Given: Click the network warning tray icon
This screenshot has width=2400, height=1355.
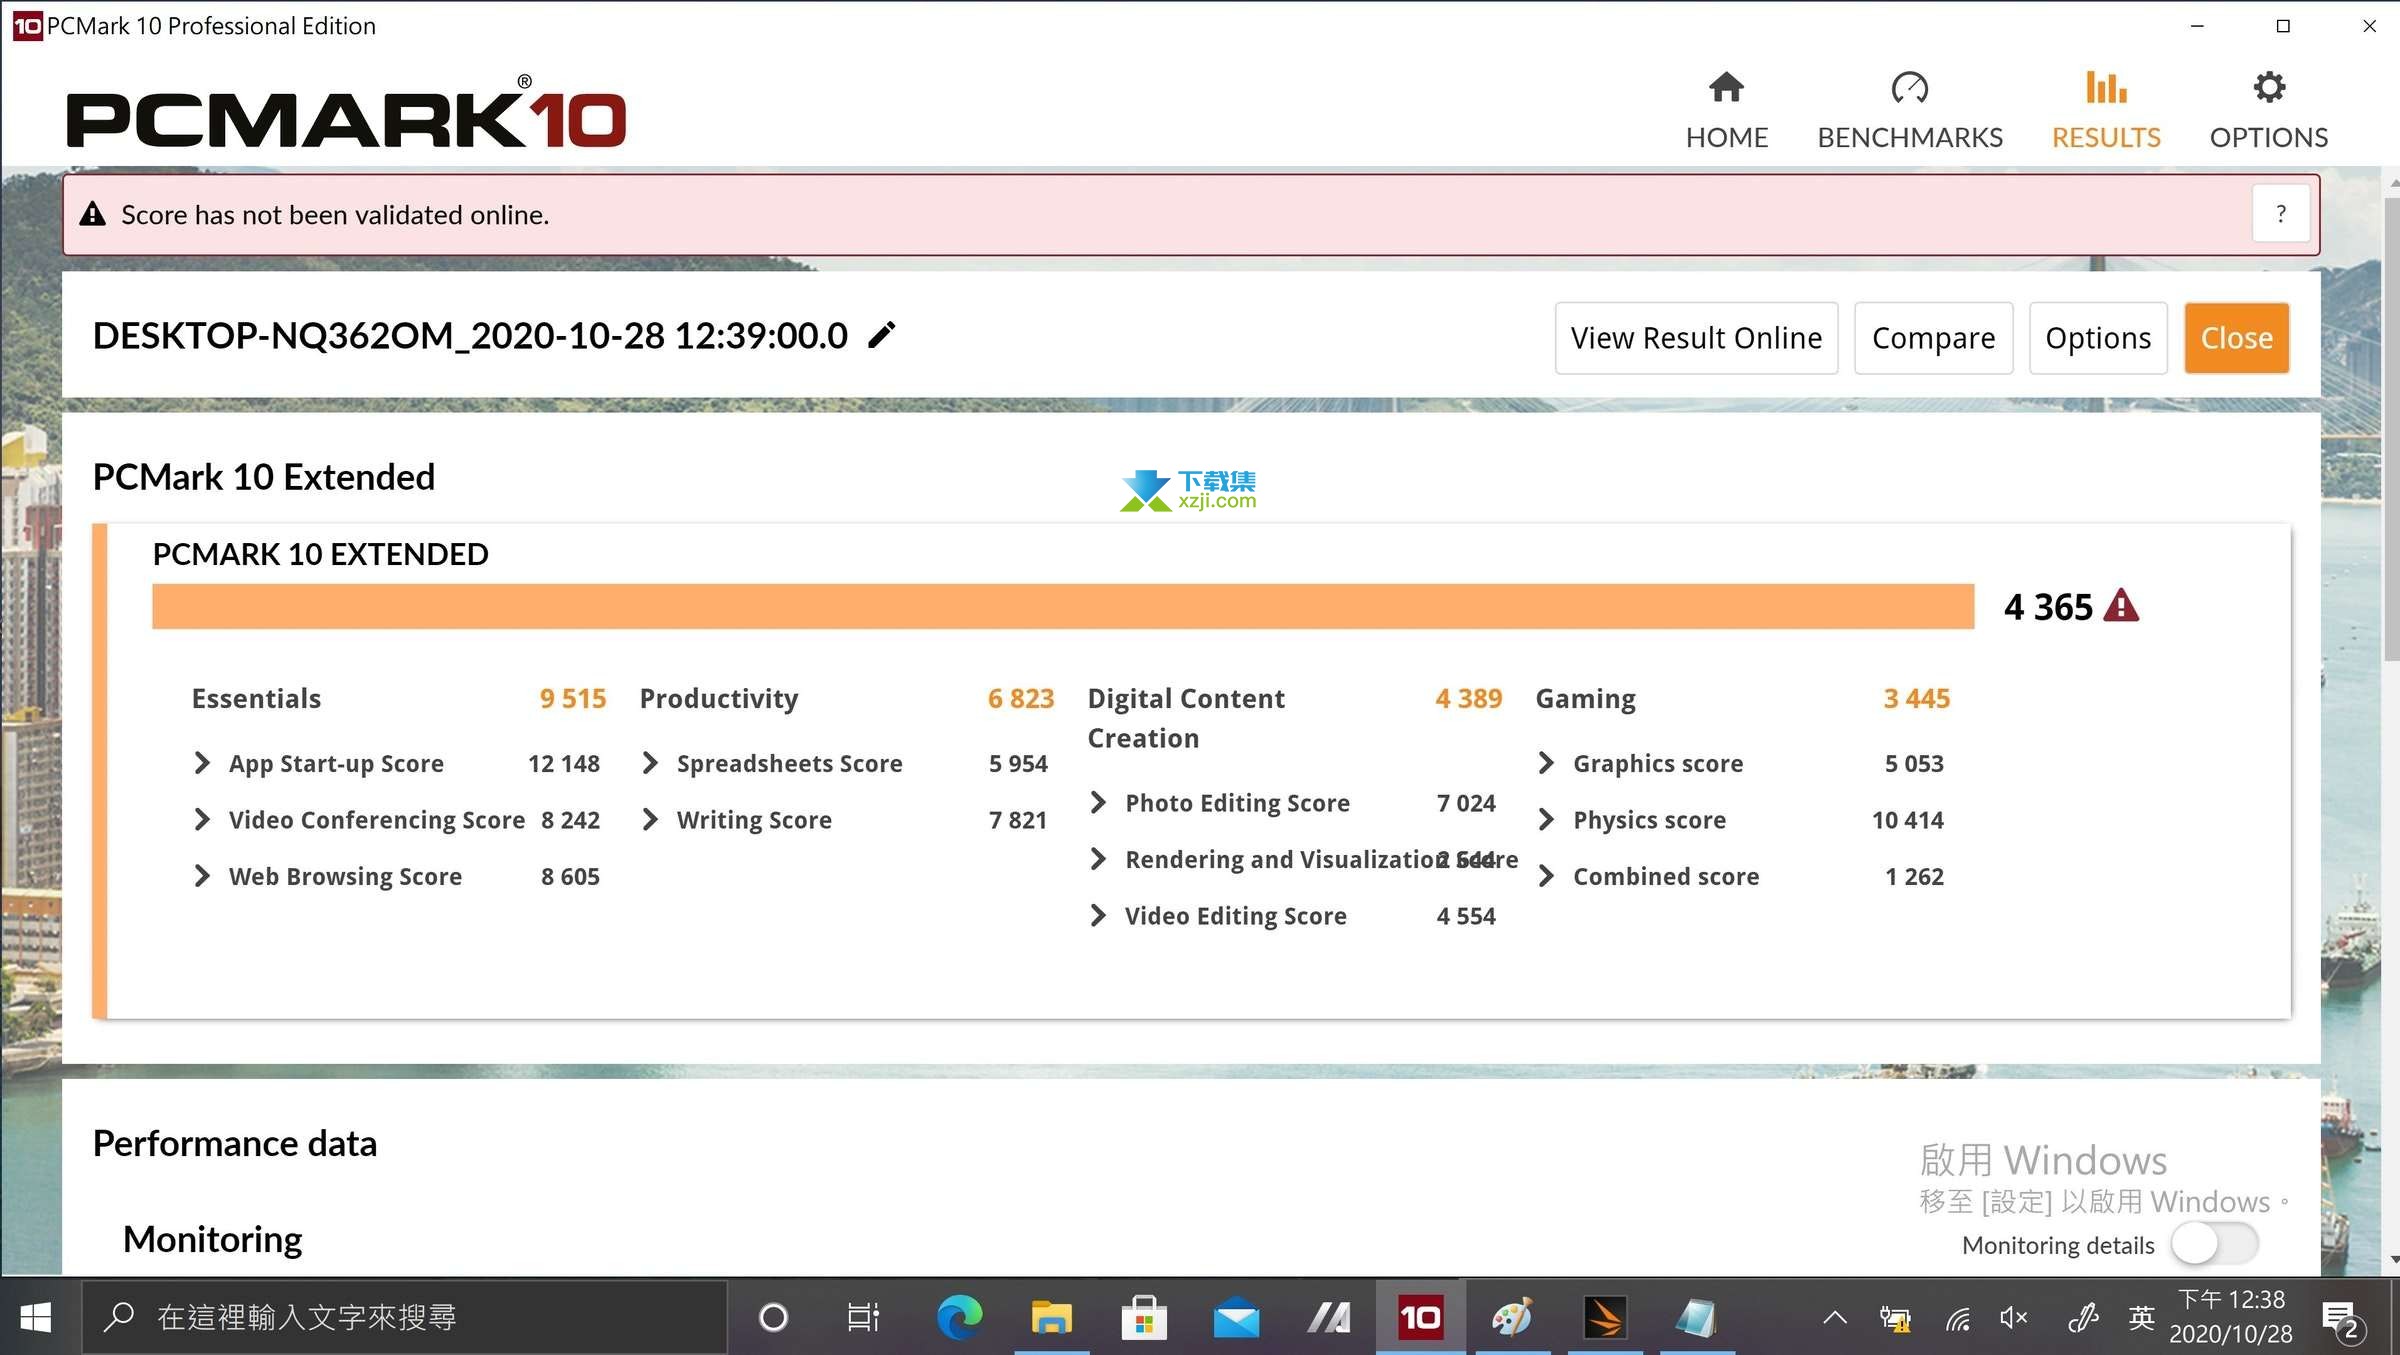Looking at the screenshot, I should pos(1895,1319).
